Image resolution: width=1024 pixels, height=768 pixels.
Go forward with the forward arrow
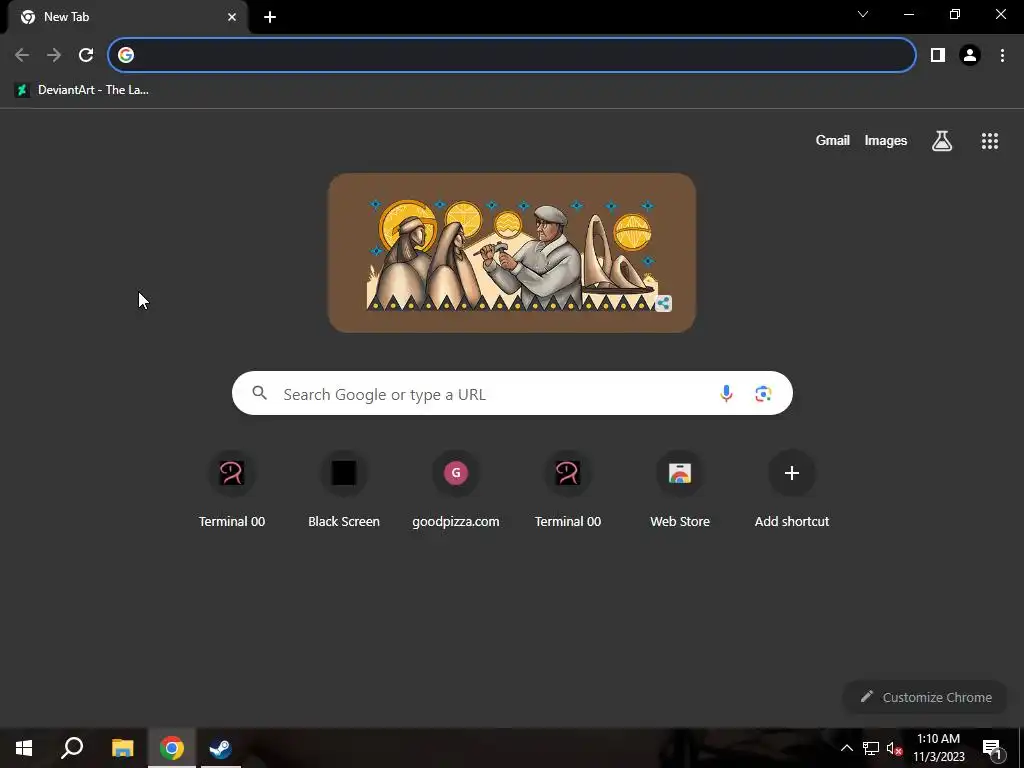pos(54,55)
